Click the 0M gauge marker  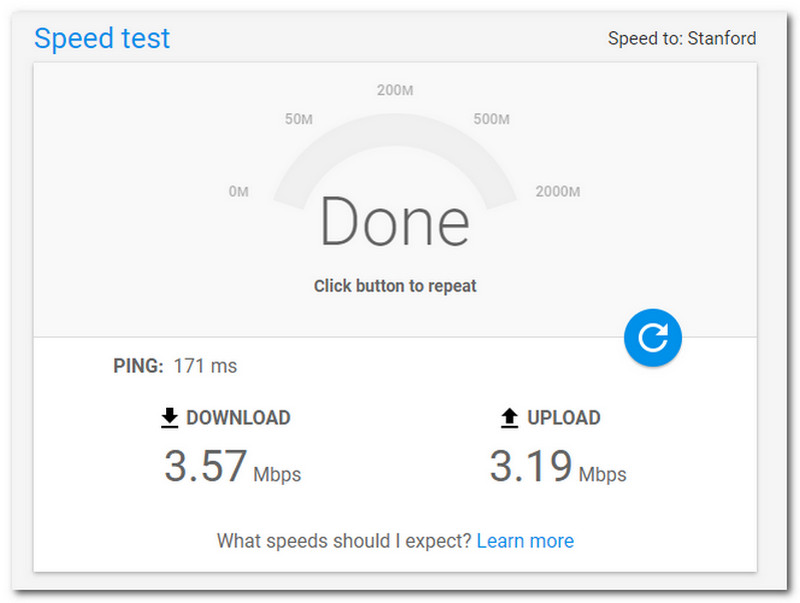238,191
